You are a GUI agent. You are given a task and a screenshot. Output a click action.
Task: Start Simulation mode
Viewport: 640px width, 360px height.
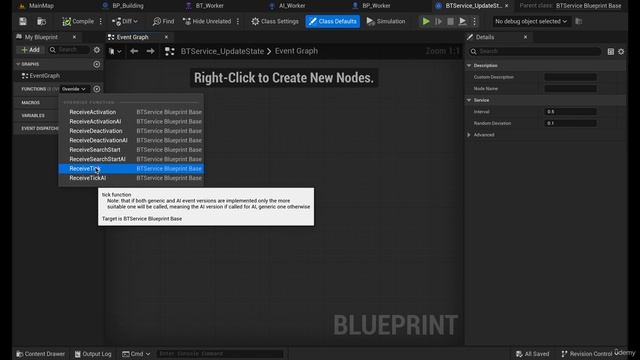point(386,21)
